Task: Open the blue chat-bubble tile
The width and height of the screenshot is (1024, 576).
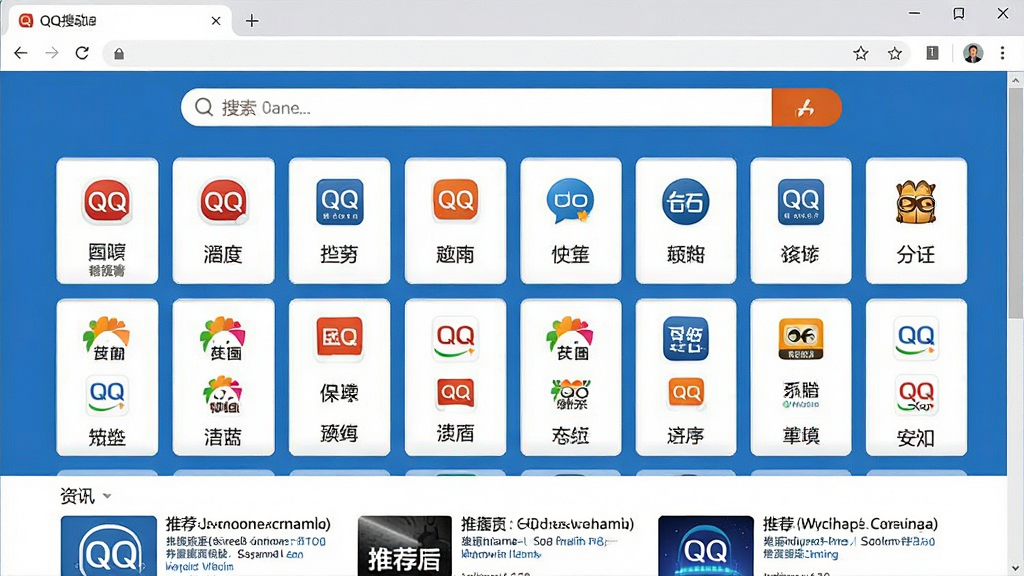Action: click(x=571, y=221)
